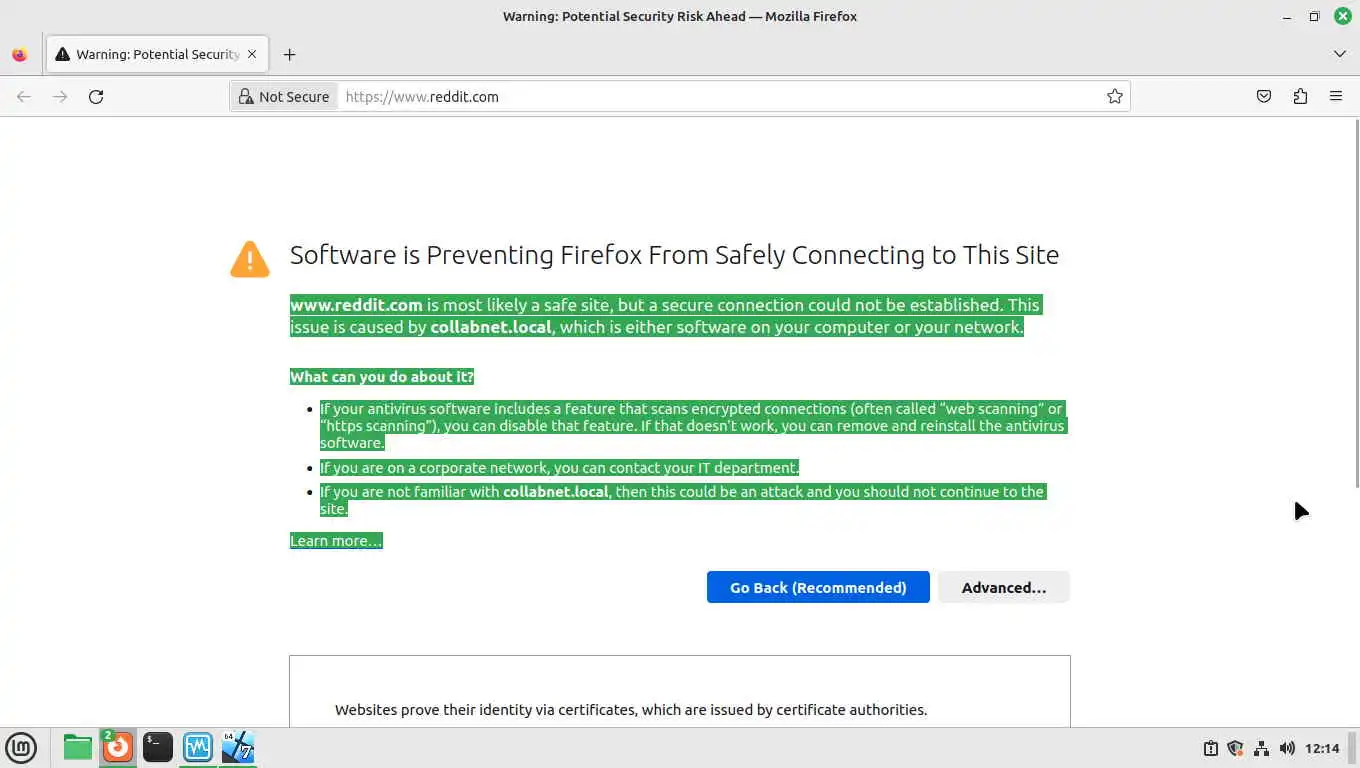Viewport: 1360px width, 768px height.
Task: Select the Warning: Potential Security tab
Action: tap(150, 55)
